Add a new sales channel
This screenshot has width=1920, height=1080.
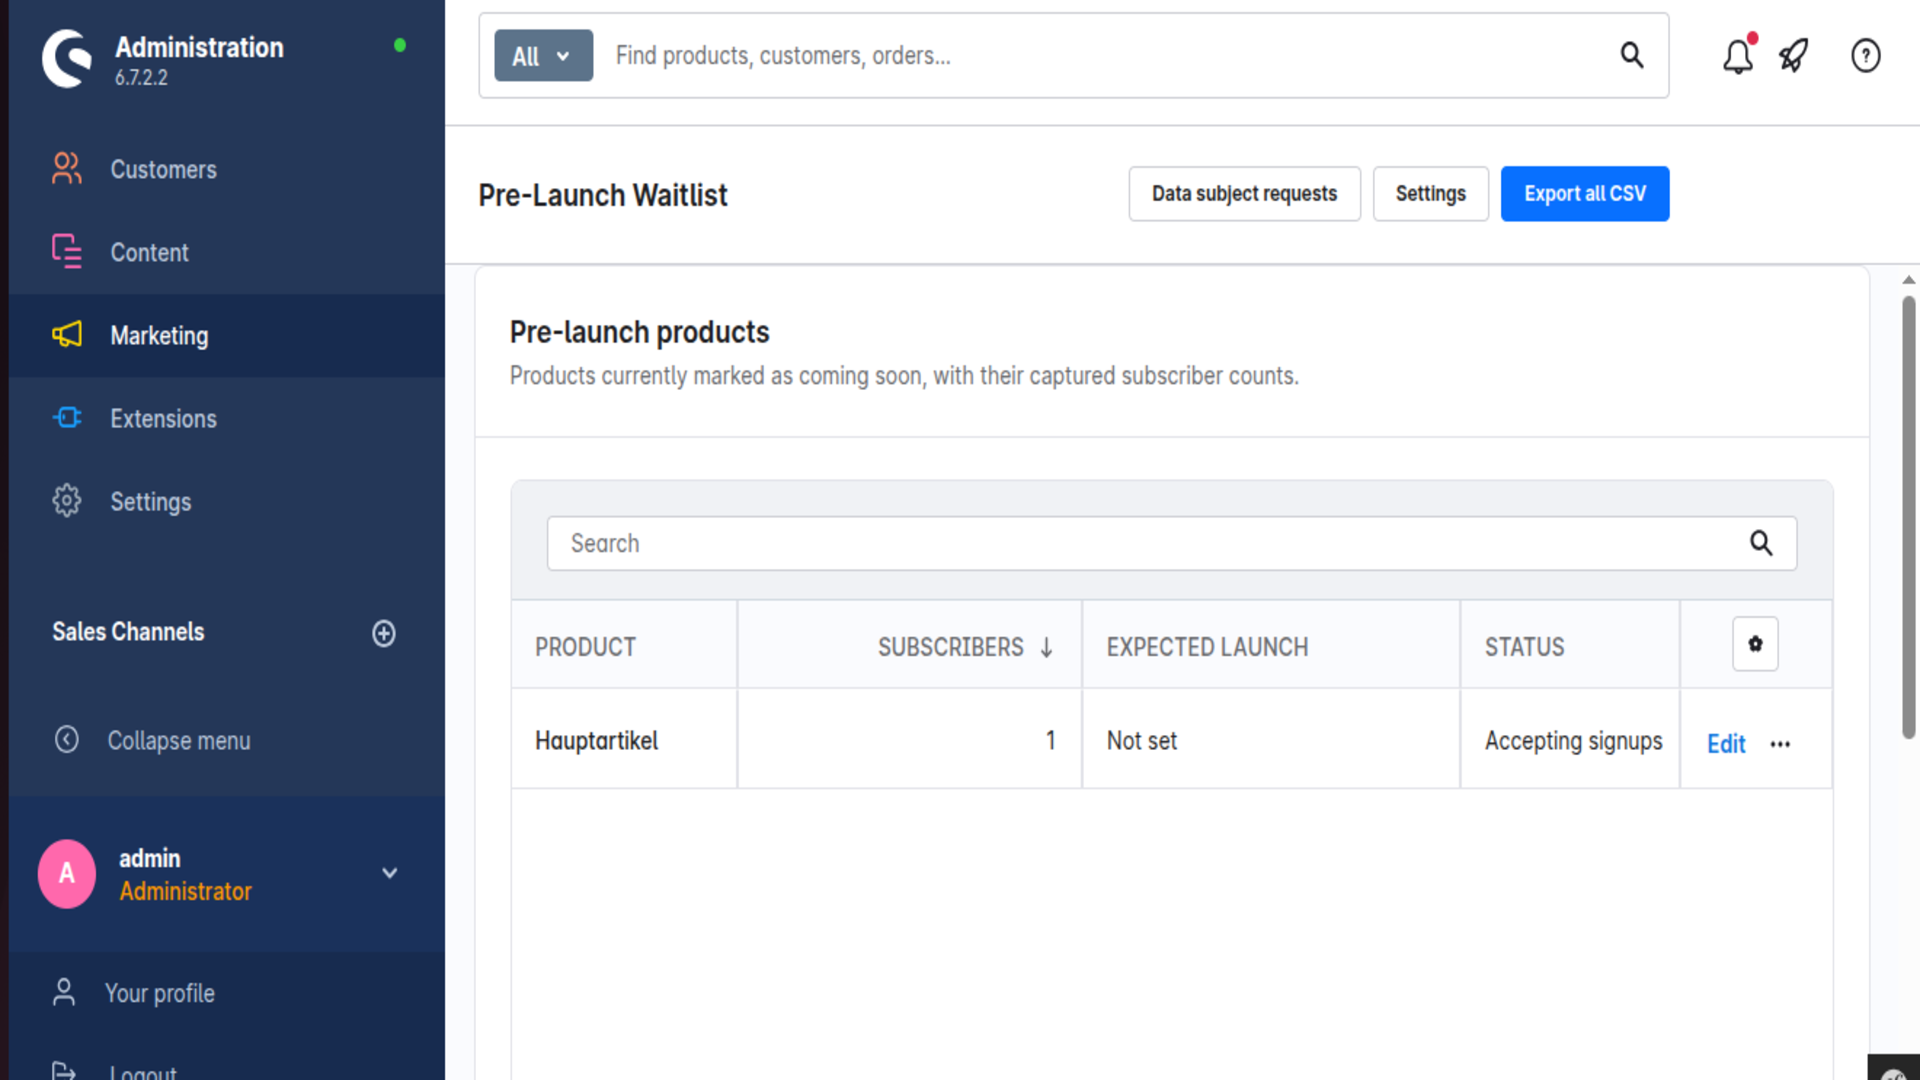pos(384,633)
